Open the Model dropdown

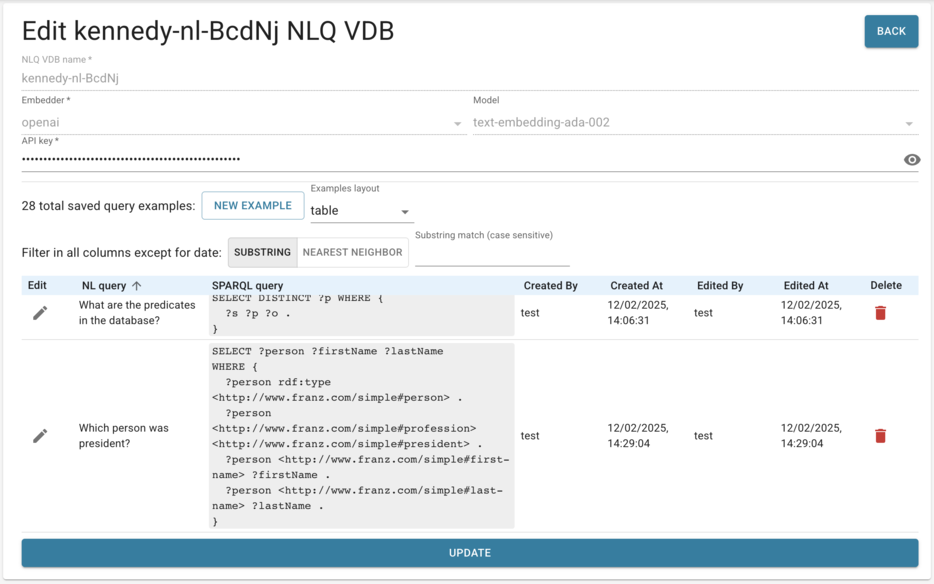pyautogui.click(x=690, y=122)
